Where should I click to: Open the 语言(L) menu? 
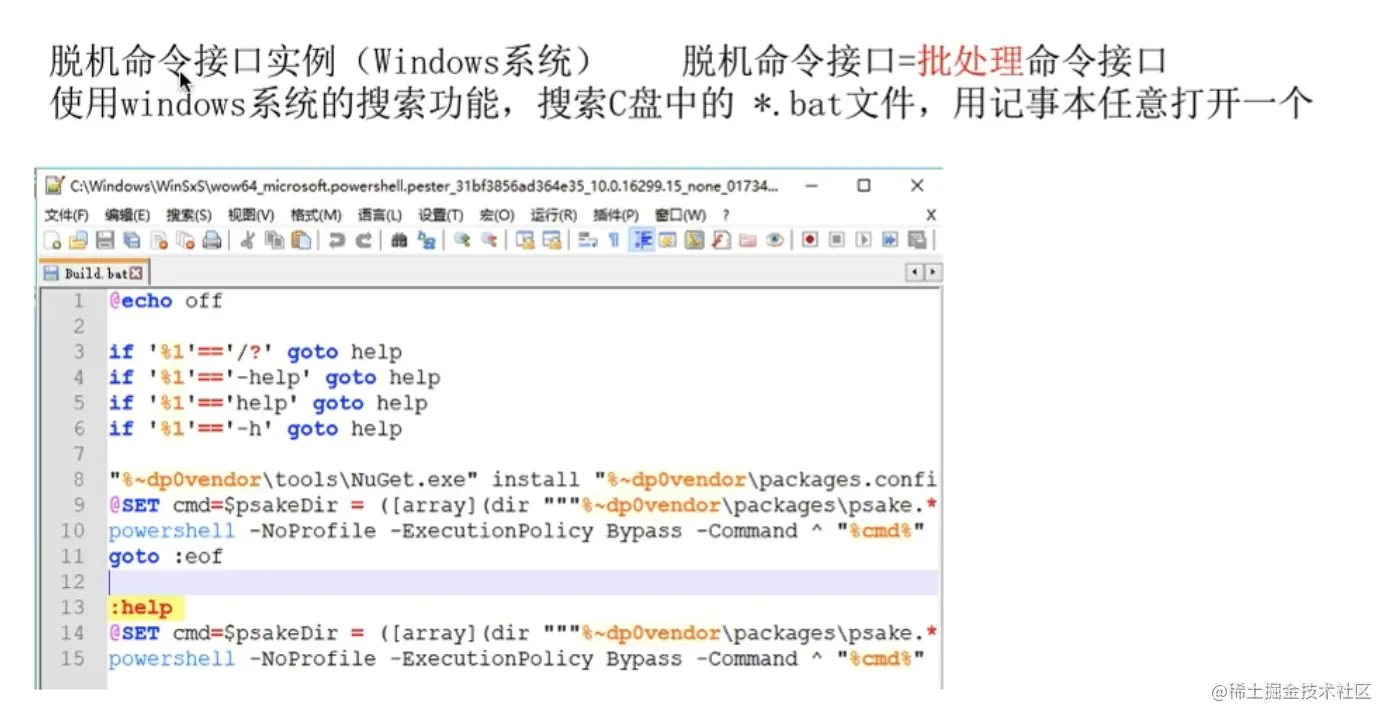tap(380, 215)
